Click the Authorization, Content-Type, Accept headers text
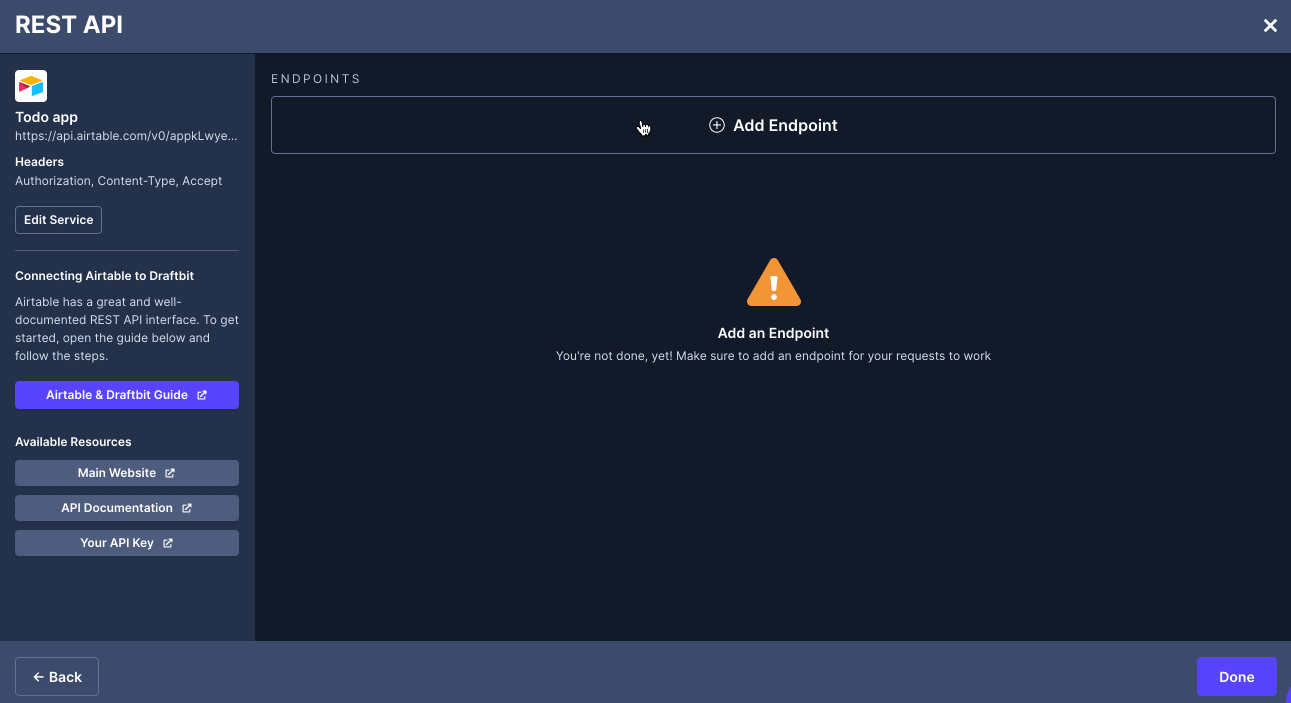This screenshot has width=1291, height=703. (x=119, y=181)
